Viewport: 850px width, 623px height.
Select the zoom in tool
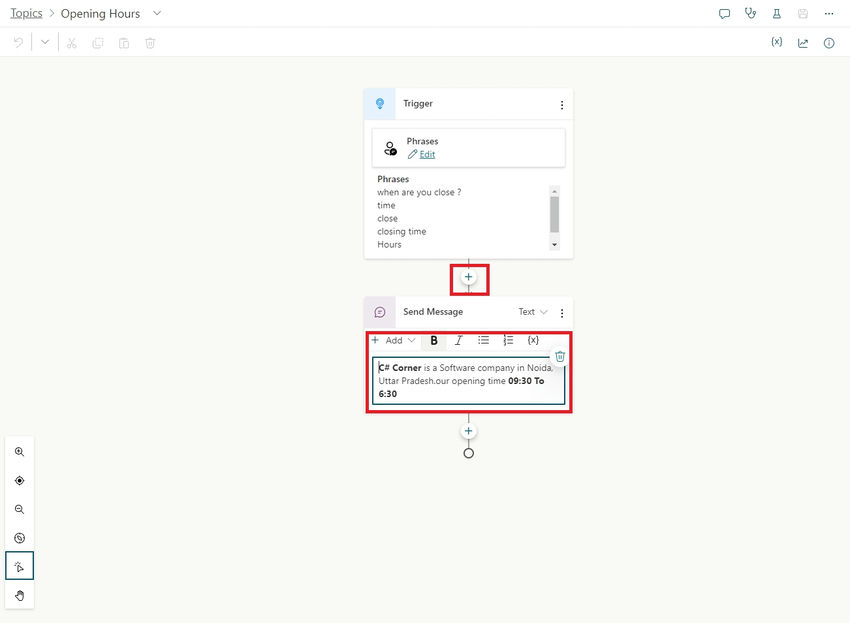[19, 451]
